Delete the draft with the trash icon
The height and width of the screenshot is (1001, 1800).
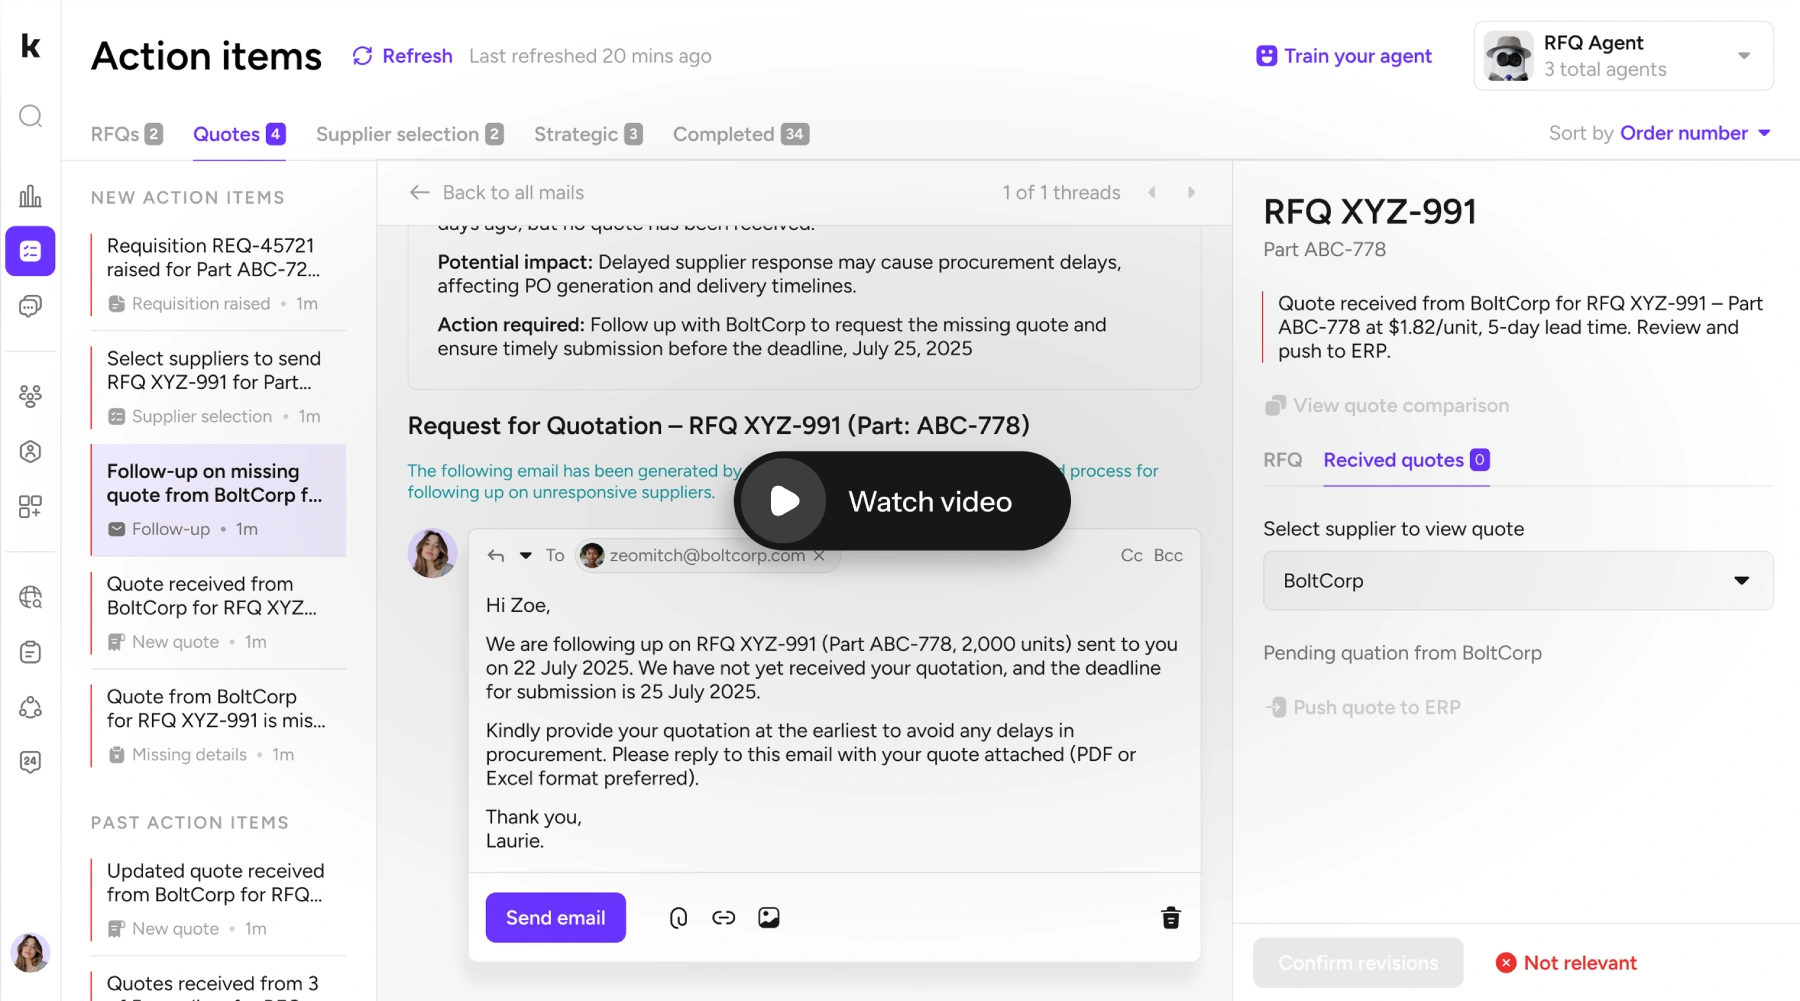[x=1170, y=918]
